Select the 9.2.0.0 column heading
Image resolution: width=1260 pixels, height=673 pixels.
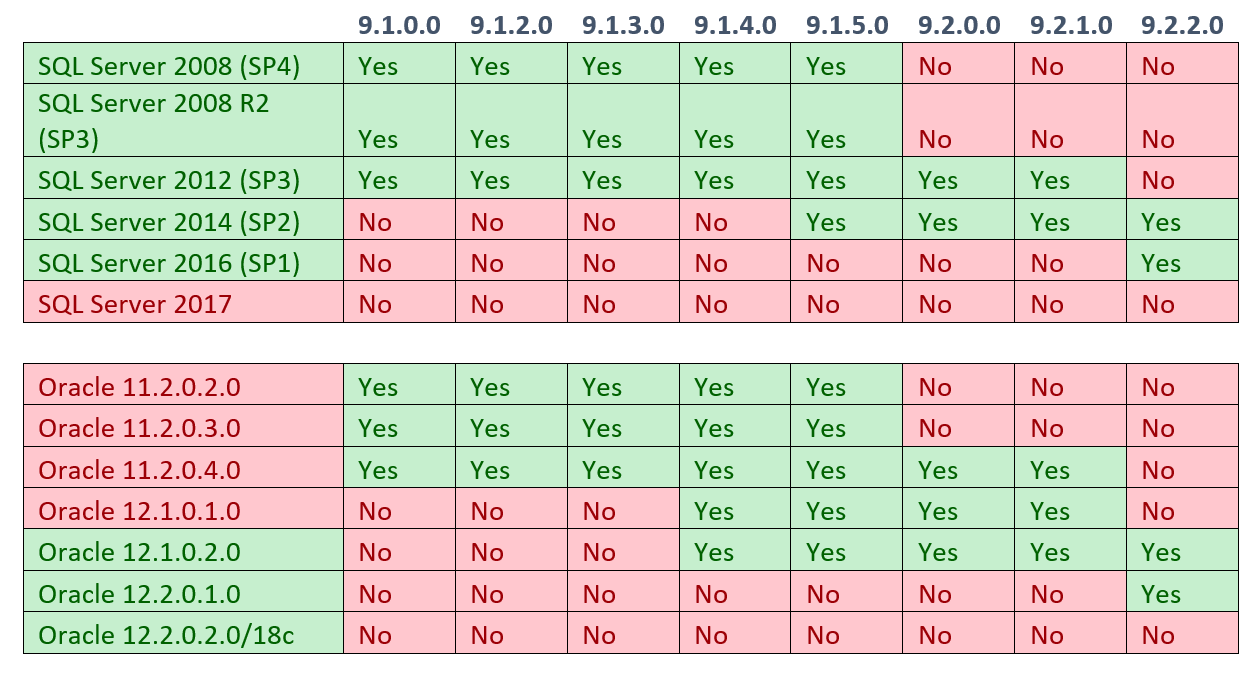coord(958,25)
